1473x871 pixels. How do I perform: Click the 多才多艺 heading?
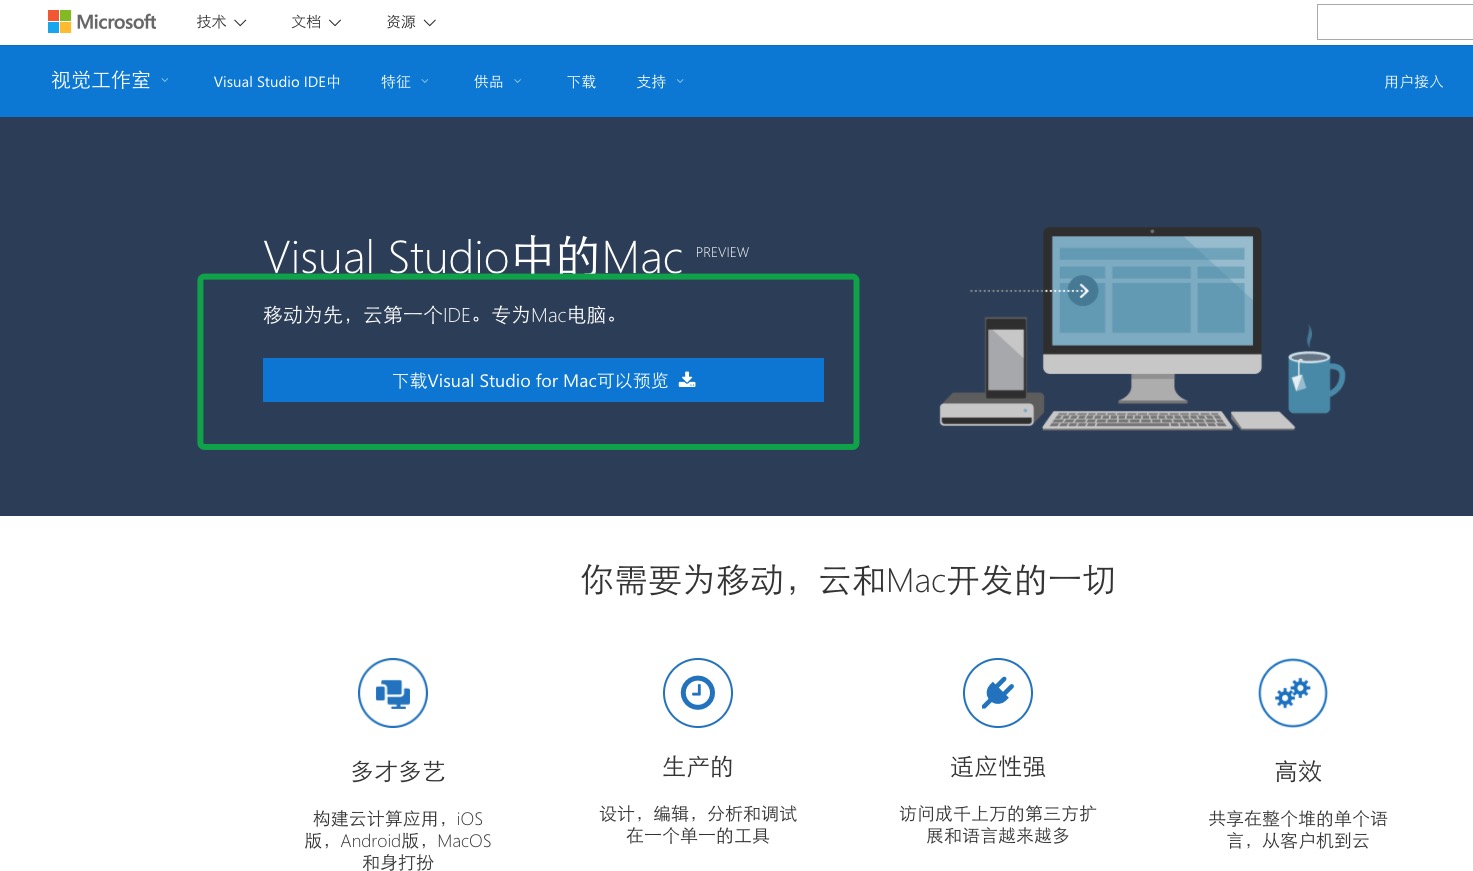click(x=398, y=771)
